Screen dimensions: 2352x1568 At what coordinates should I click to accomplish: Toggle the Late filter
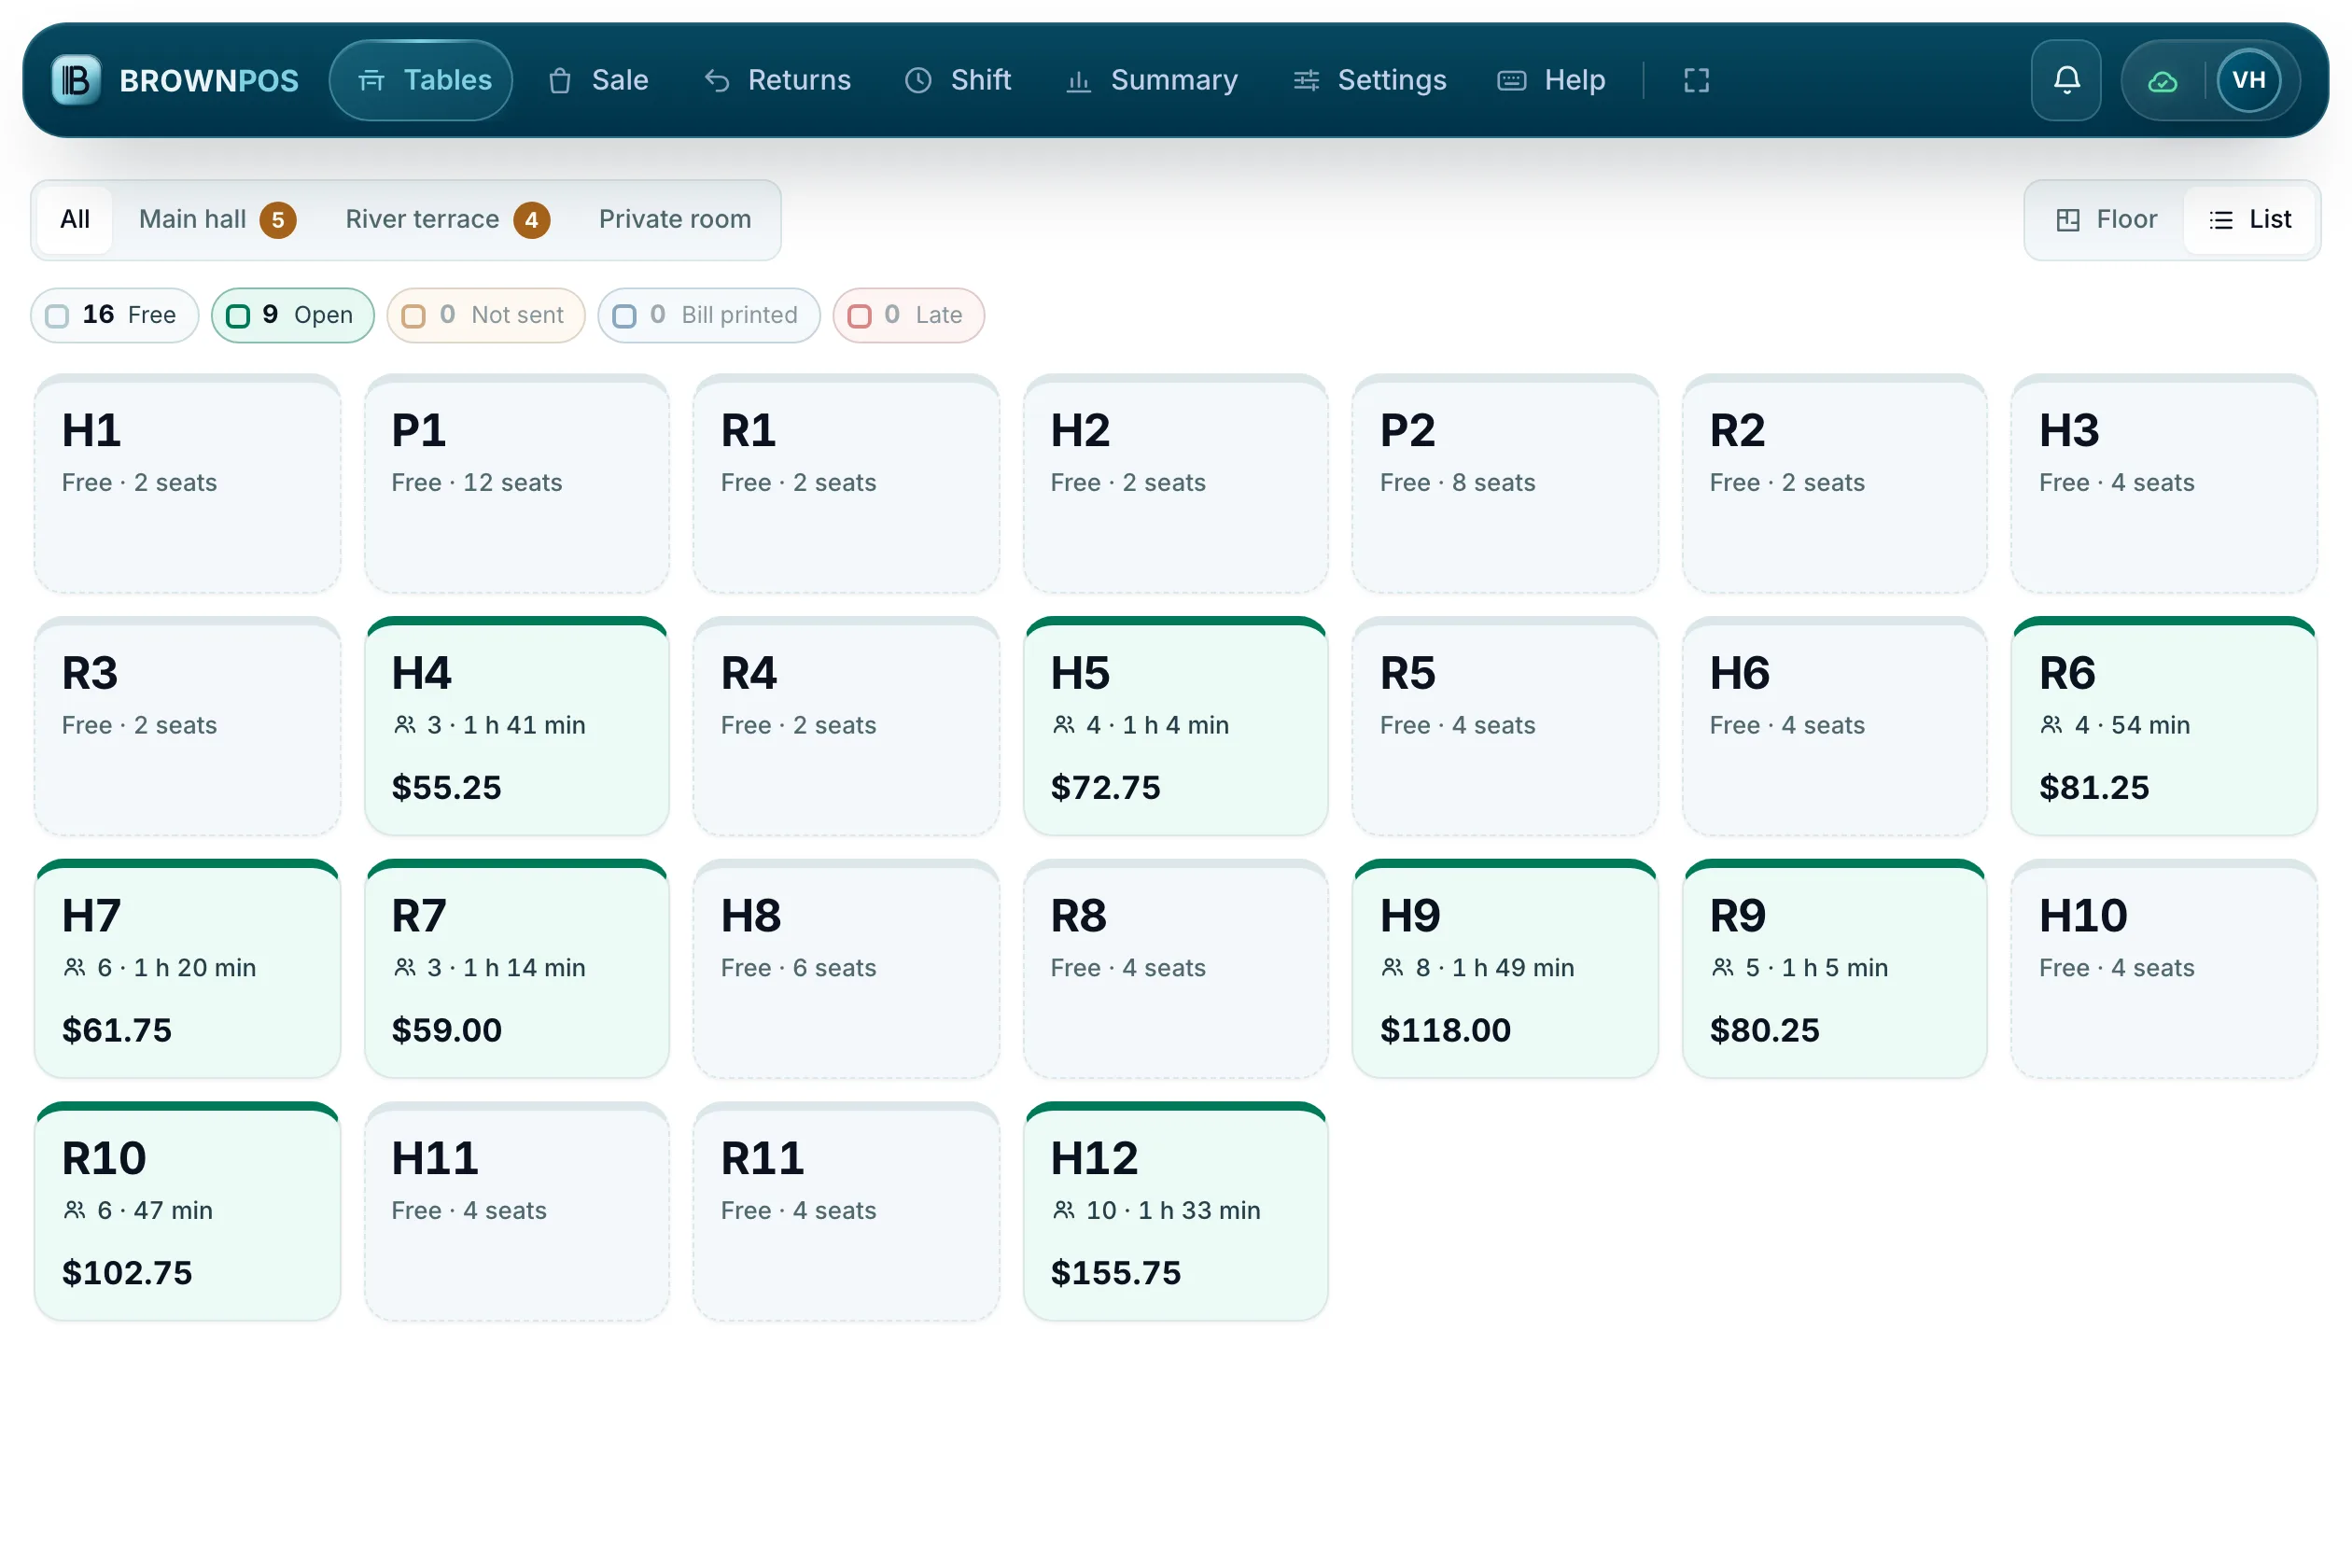coord(908,315)
